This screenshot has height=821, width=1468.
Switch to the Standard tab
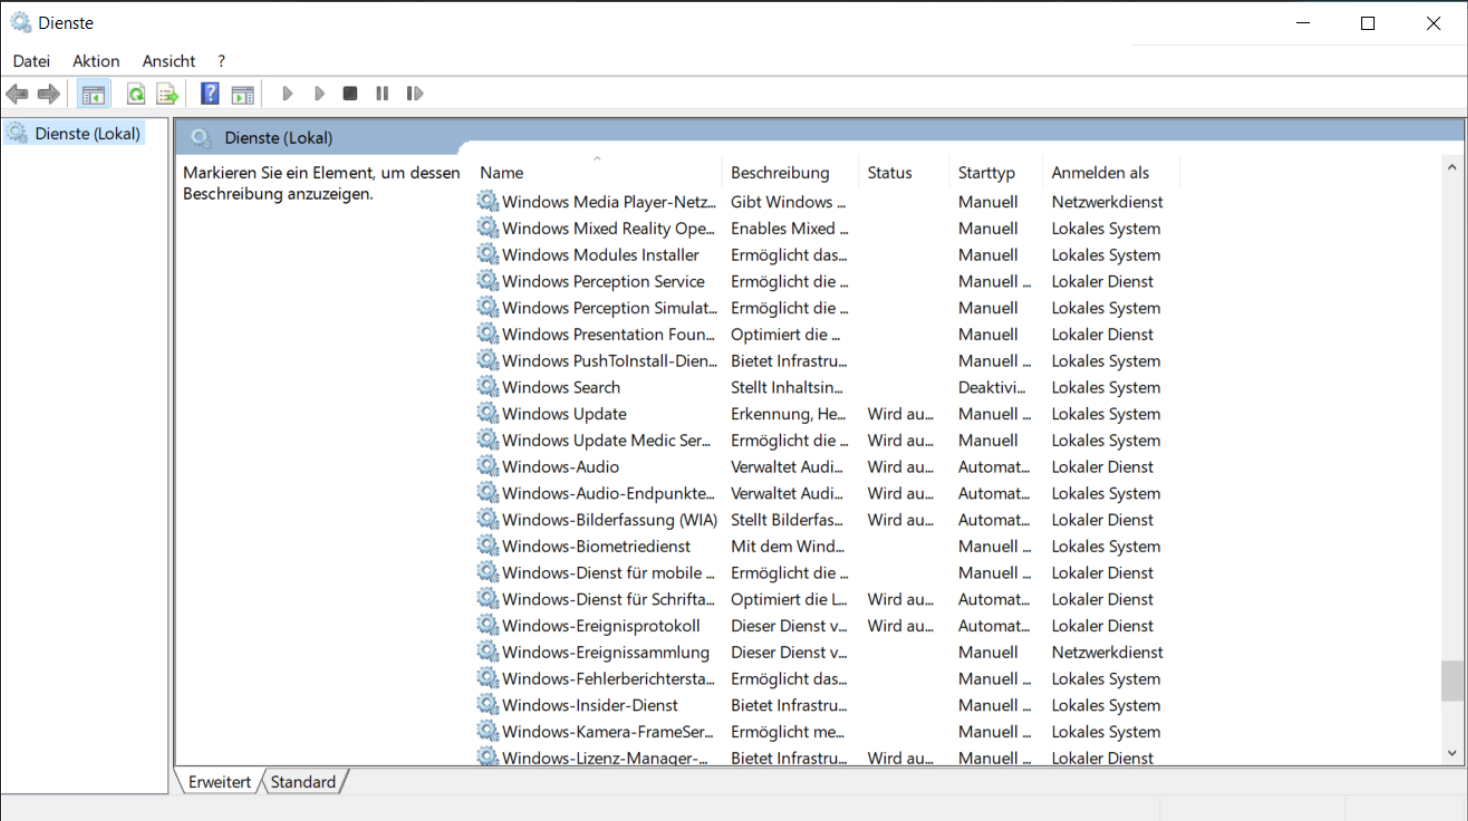click(303, 782)
